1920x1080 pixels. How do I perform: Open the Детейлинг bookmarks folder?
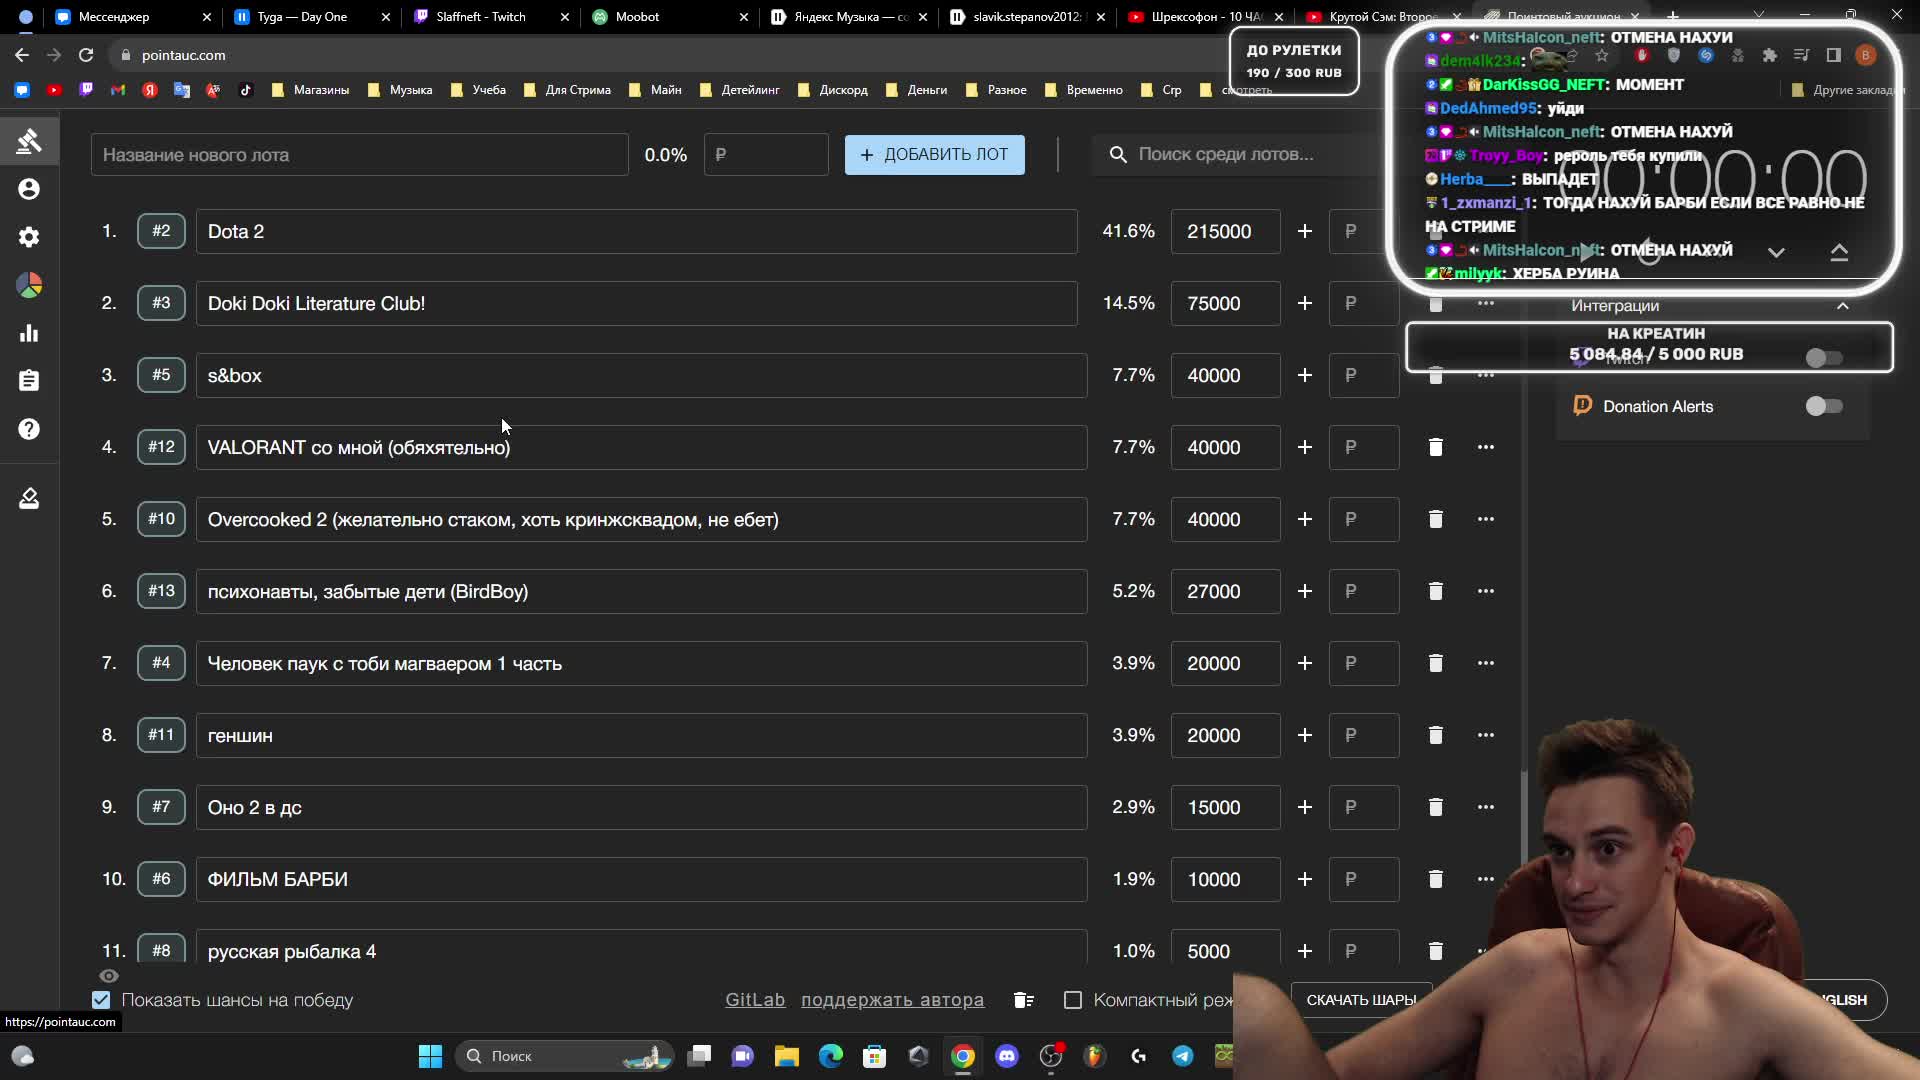coord(740,90)
